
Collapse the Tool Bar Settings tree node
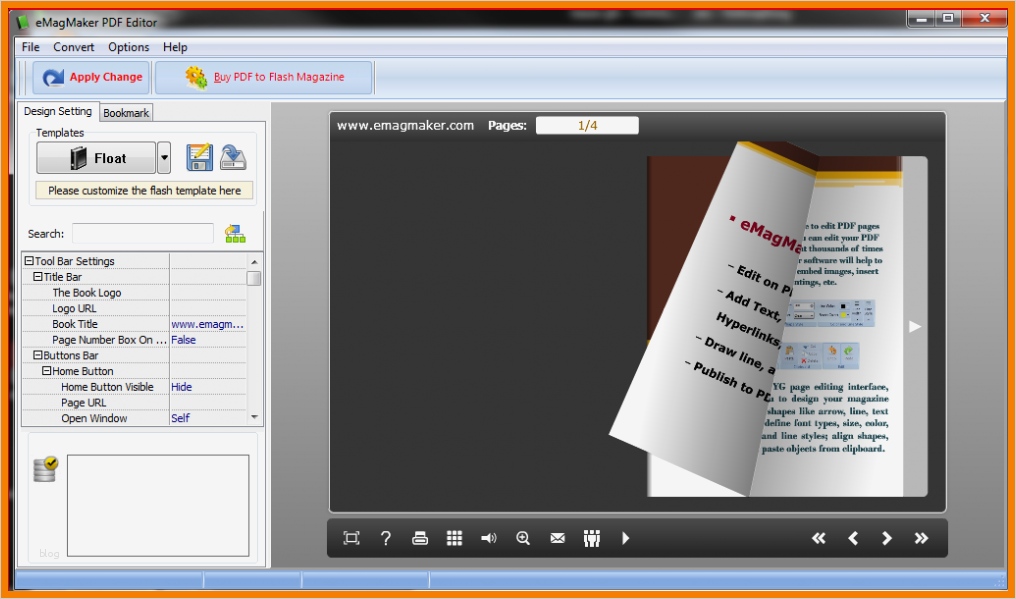click(27, 261)
